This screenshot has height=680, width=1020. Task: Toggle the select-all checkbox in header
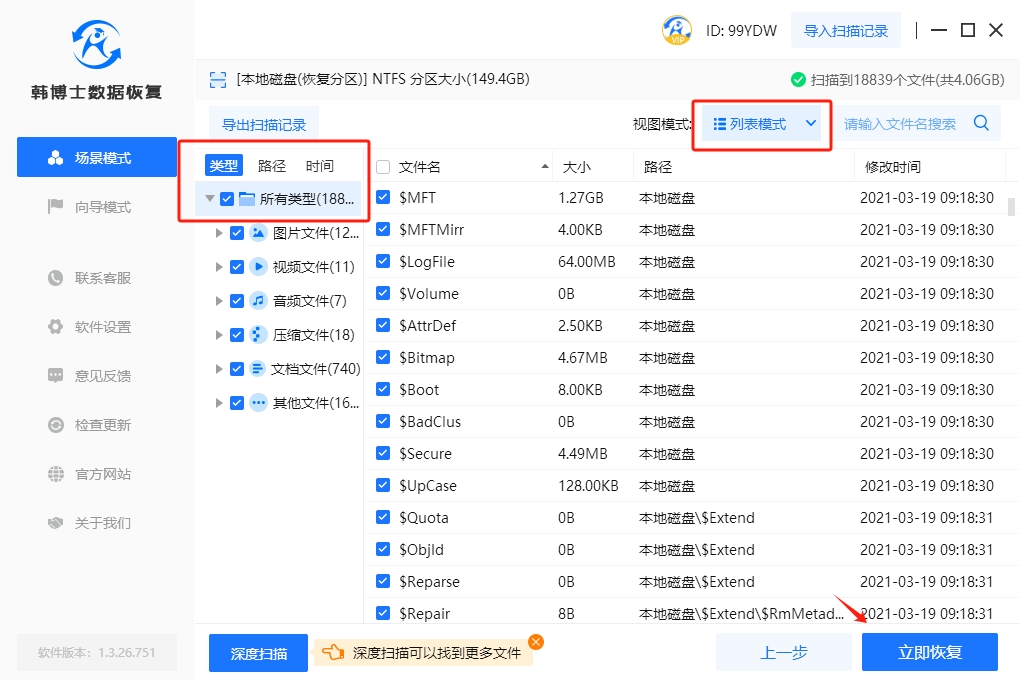tap(383, 167)
